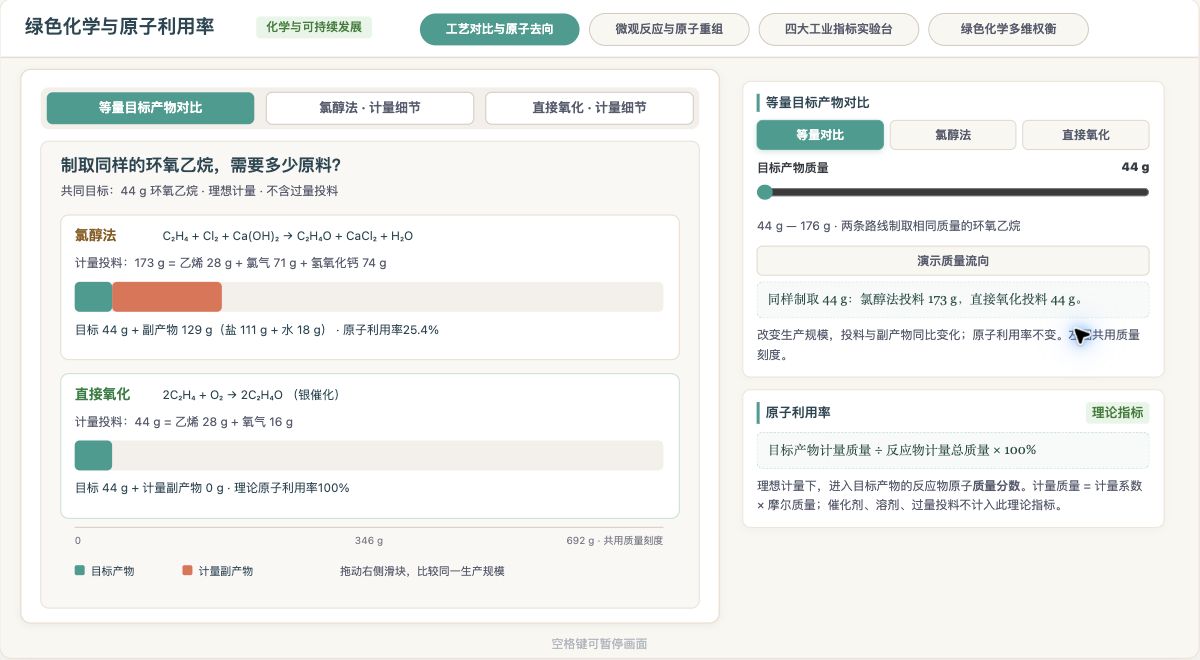This screenshot has width=1200, height=660.
Task: Click the heading 制取同样的环氧乙烷，需要多少原料？
Action: pyautogui.click(x=201, y=165)
